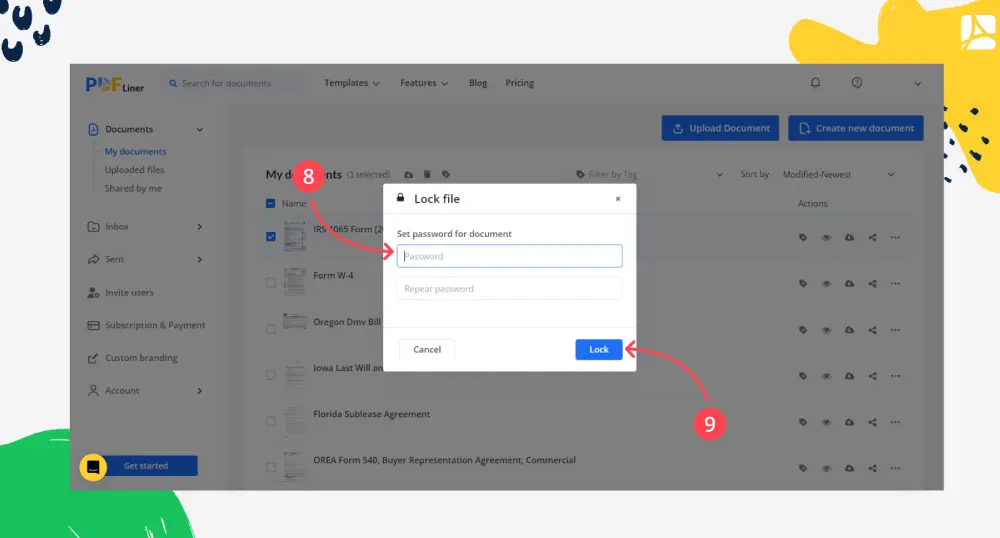Click Cancel in Lock file dialog
This screenshot has height=538, width=1000.
click(x=427, y=349)
